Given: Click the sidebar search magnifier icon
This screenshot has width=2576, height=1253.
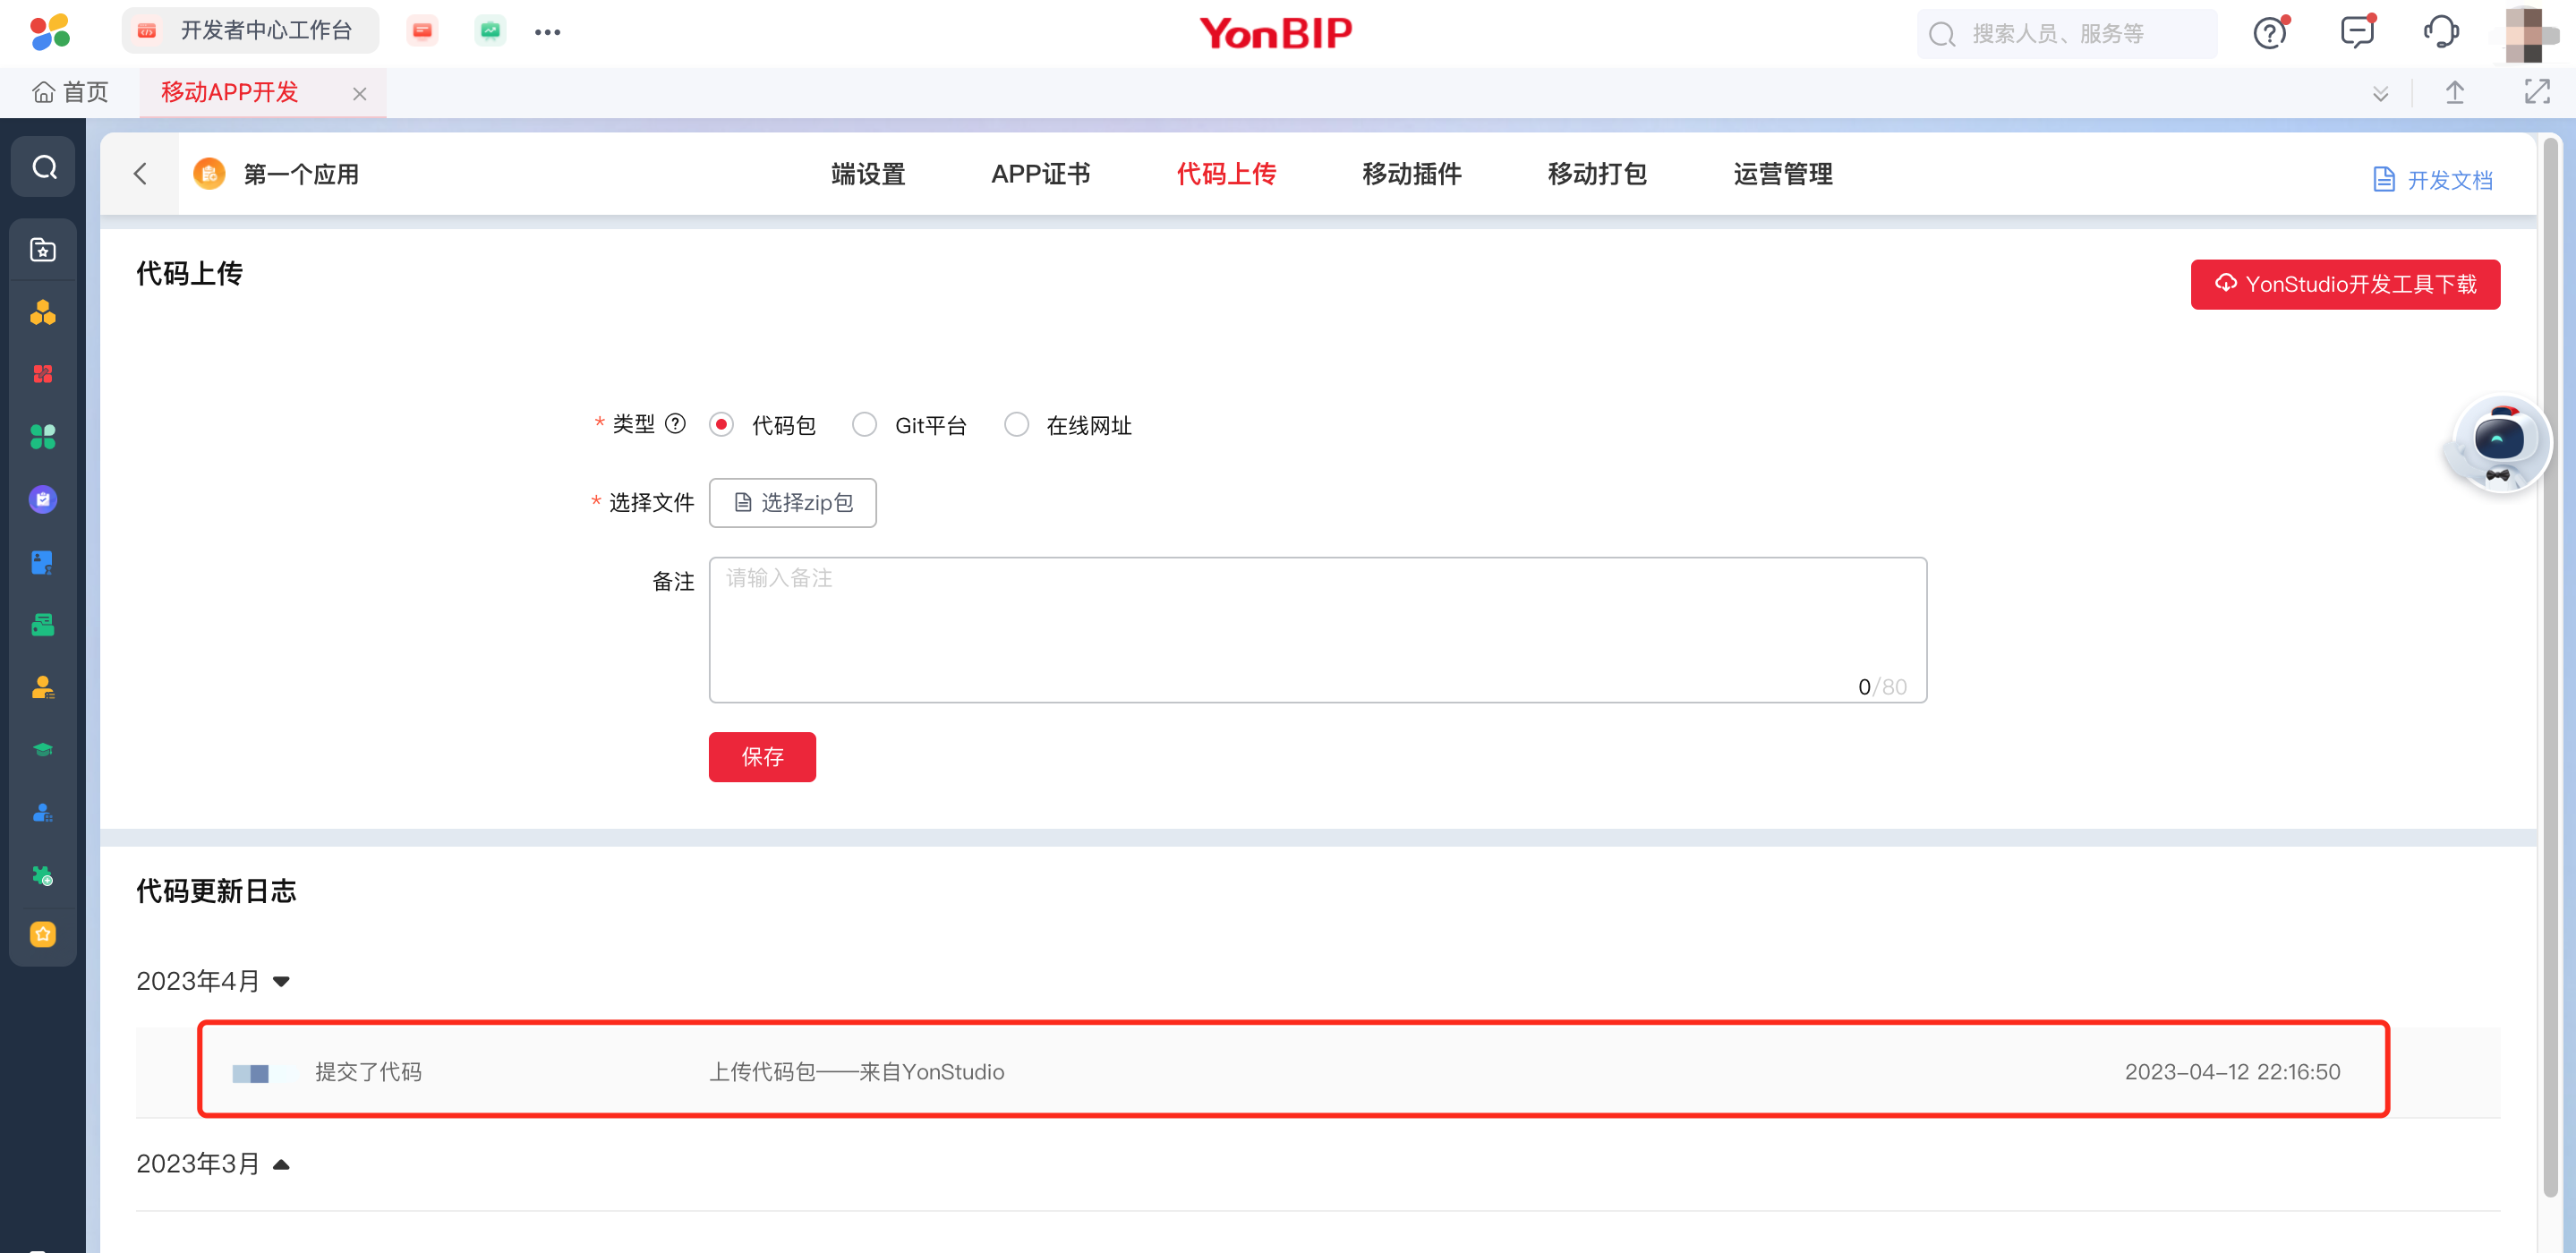Looking at the screenshot, I should pyautogui.click(x=44, y=167).
